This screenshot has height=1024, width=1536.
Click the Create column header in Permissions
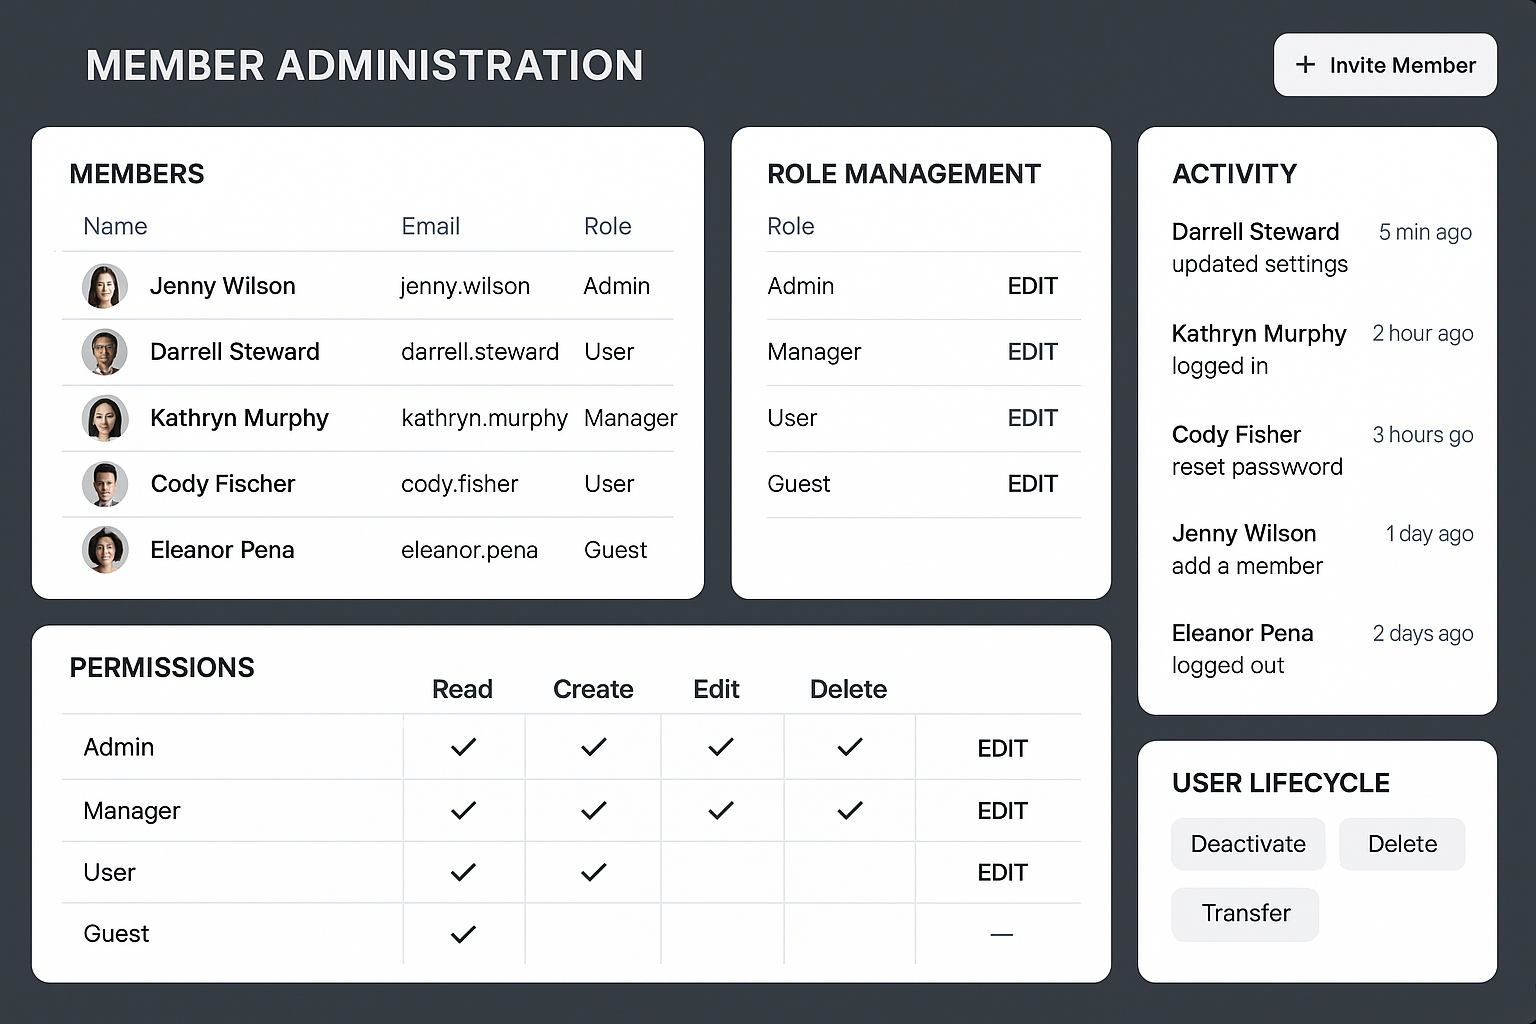point(593,689)
